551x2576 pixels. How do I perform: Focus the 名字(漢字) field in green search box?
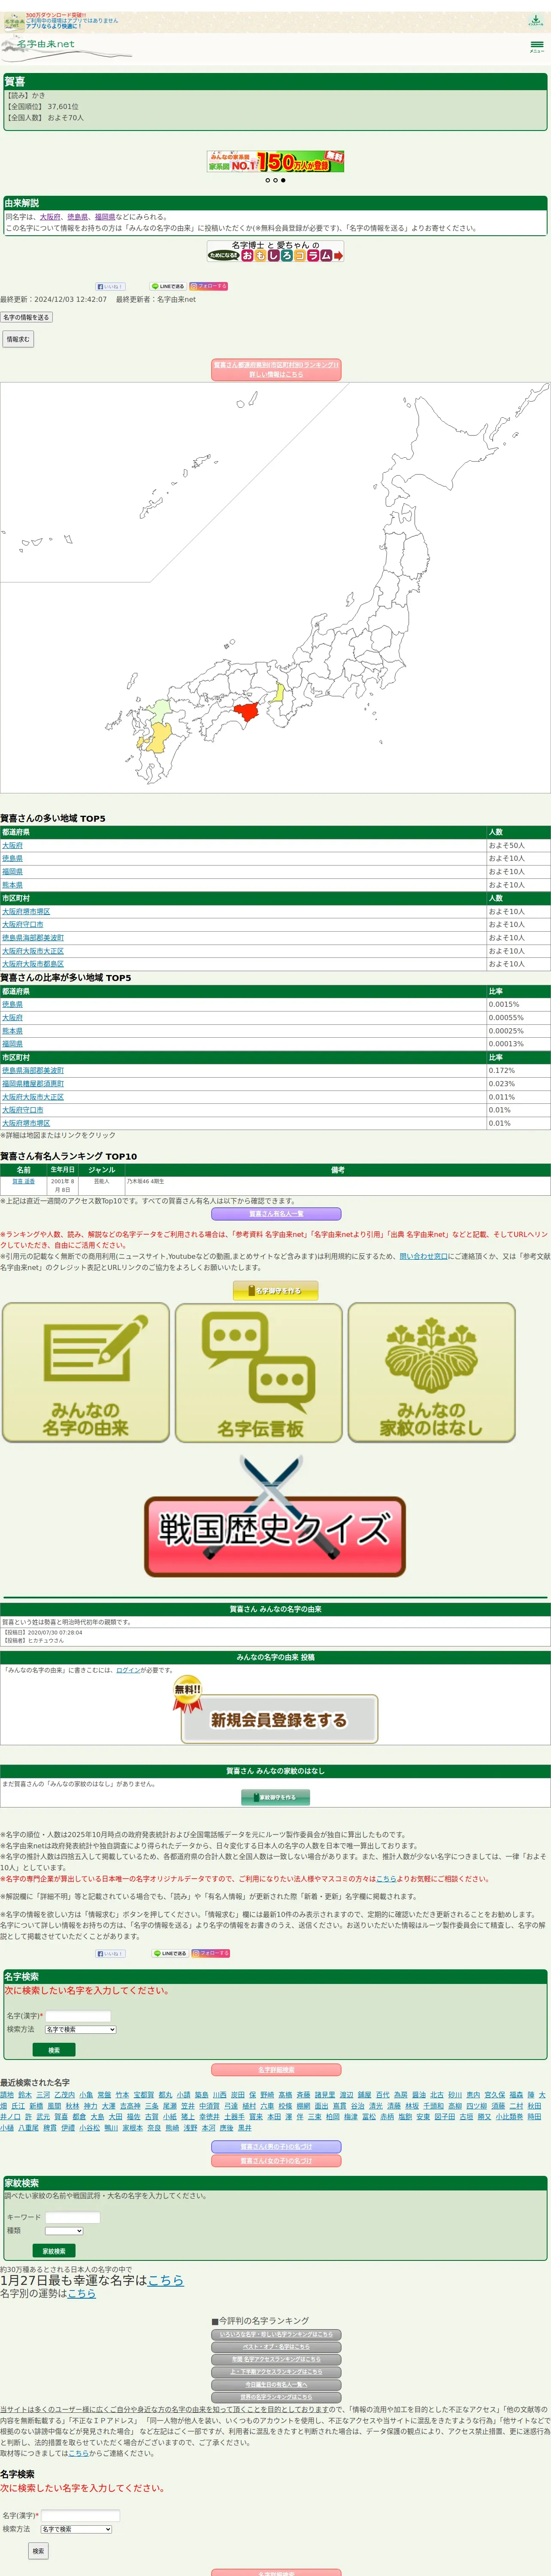click(x=78, y=2016)
